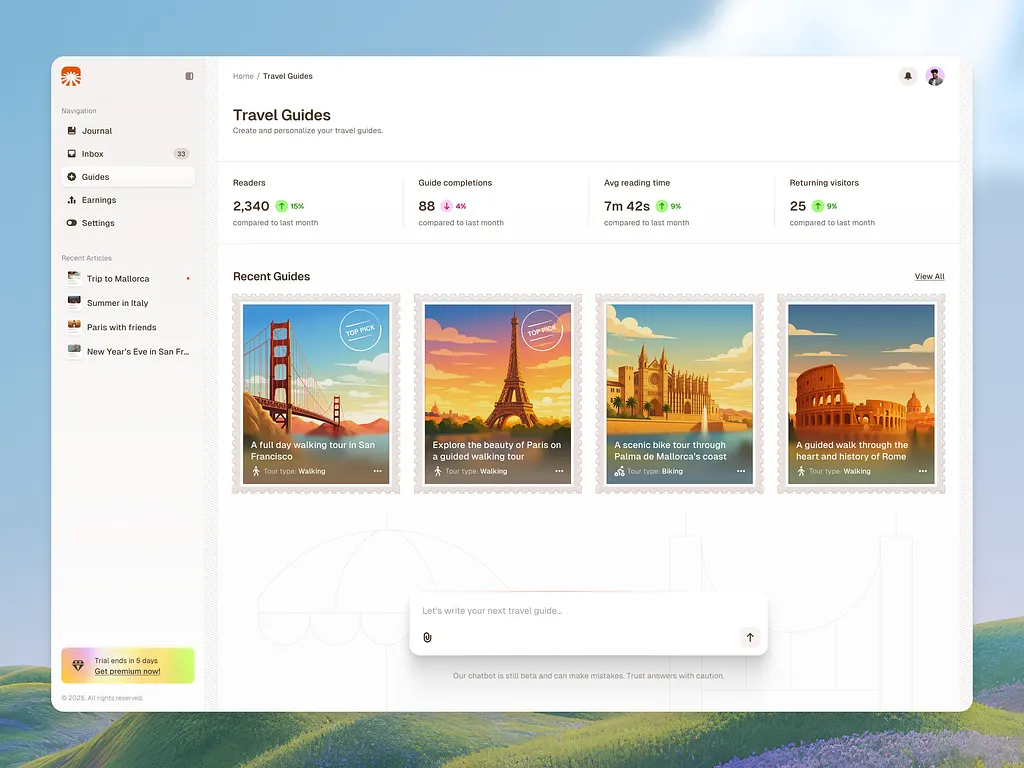Image resolution: width=1024 pixels, height=768 pixels.
Task: Attach a file using the paperclip icon
Action: click(x=427, y=637)
